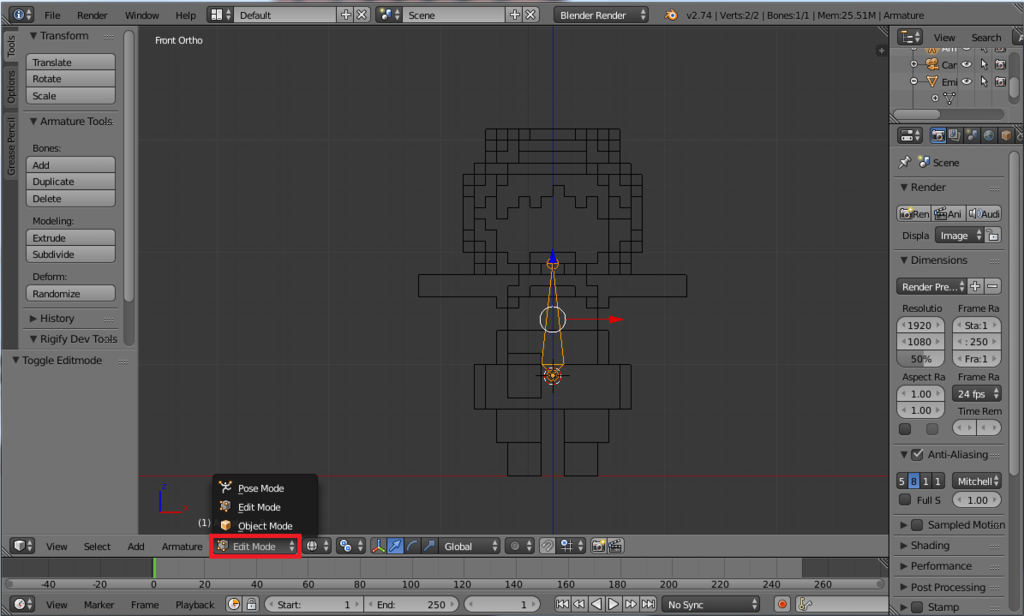1024x616 pixels.
Task: Select the translate manipulator arrow icon
Action: click(x=395, y=546)
